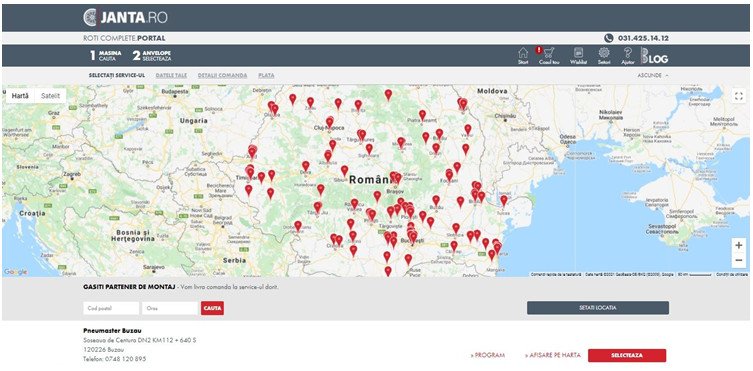Image resolution: width=753 pixels, height=371 pixels.
Task: Switch map to Satelit view
Action: [x=50, y=96]
